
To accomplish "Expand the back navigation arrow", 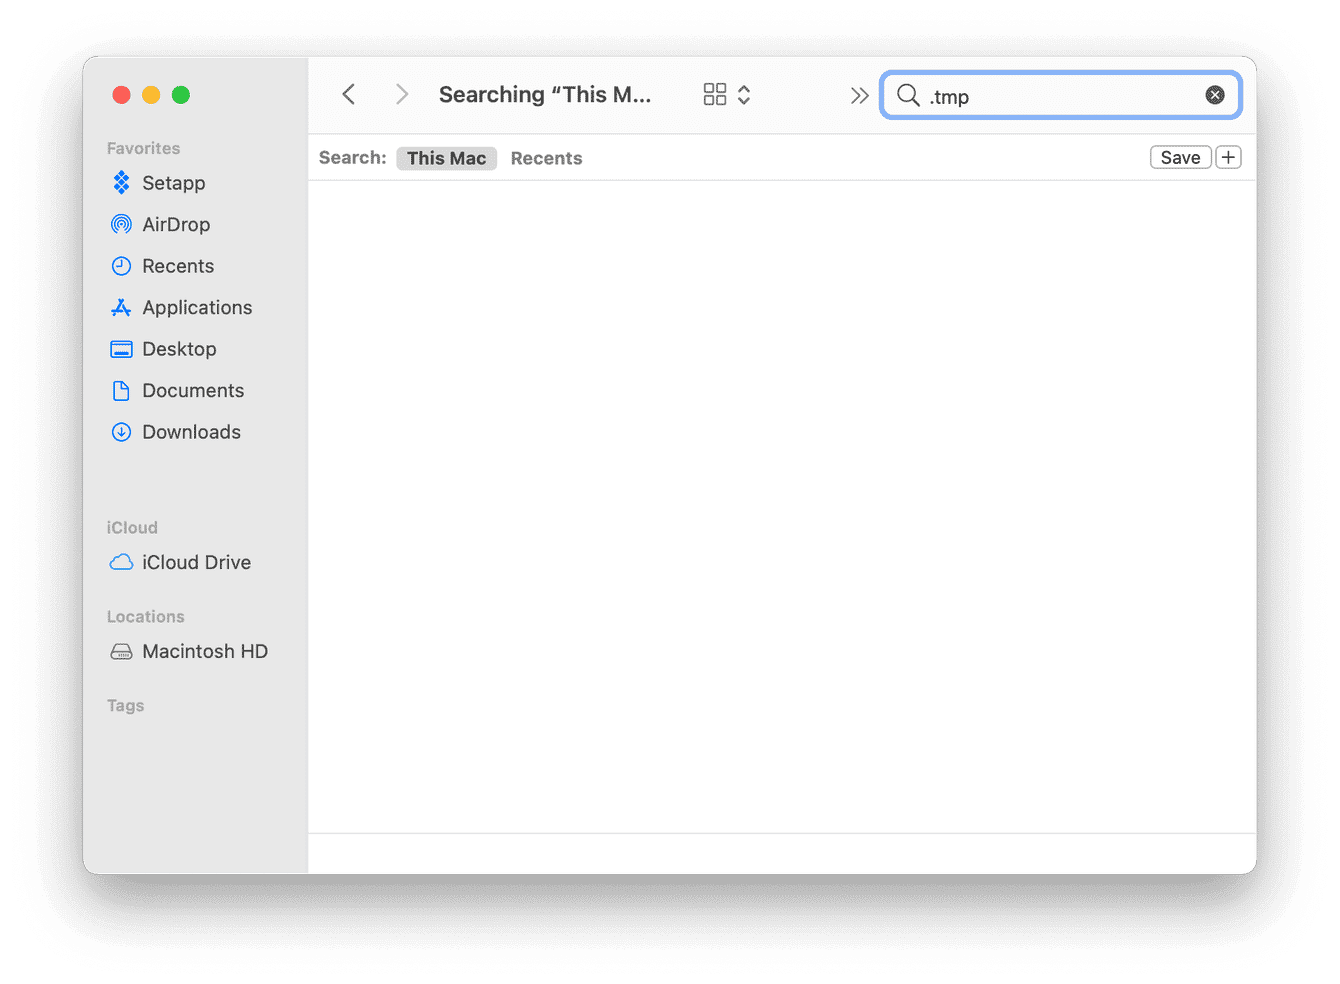I will [x=348, y=93].
